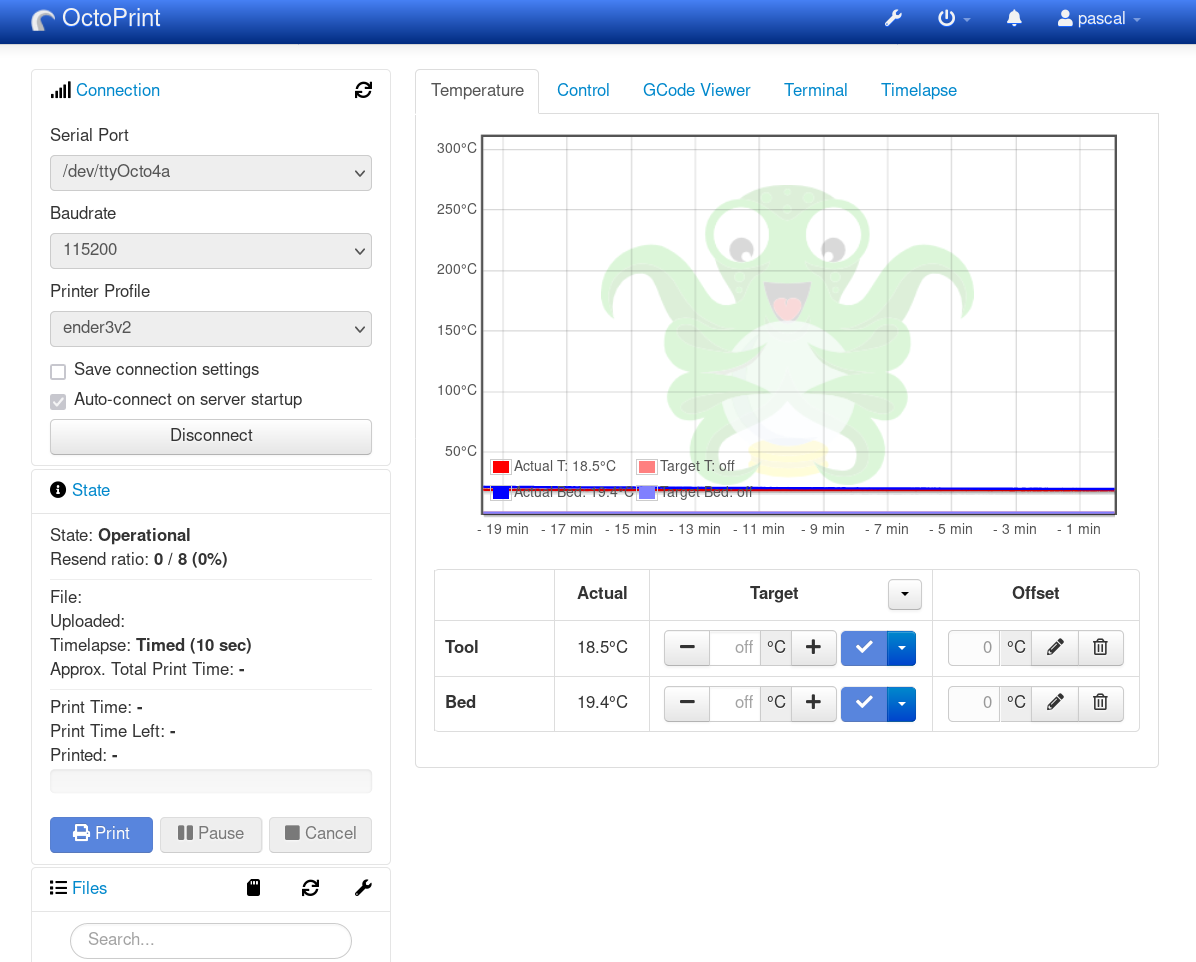
Task: Increase Tool target temperature
Action: pos(813,648)
